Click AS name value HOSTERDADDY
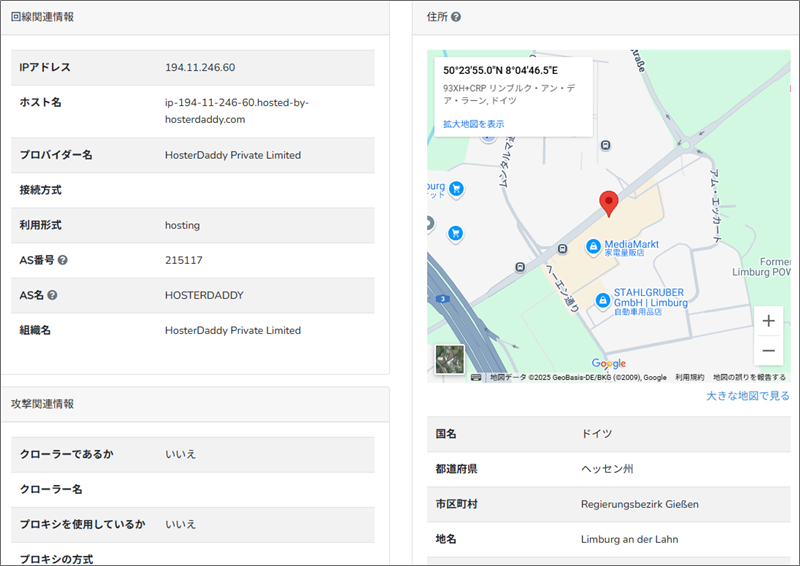This screenshot has height=566, width=800. pyautogui.click(x=204, y=295)
